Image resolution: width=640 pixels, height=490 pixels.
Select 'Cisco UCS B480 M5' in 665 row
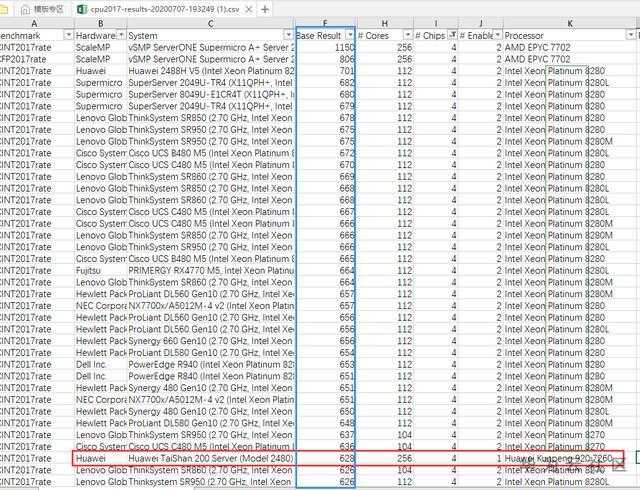pyautogui.click(x=211, y=259)
